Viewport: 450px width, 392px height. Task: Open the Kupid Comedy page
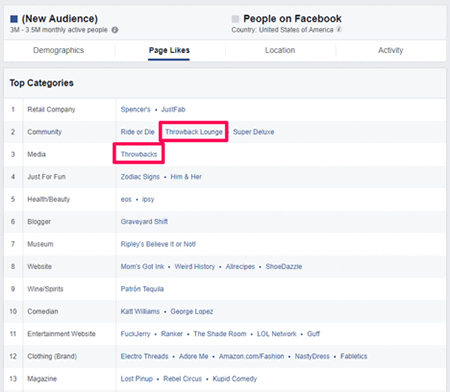[235, 379]
